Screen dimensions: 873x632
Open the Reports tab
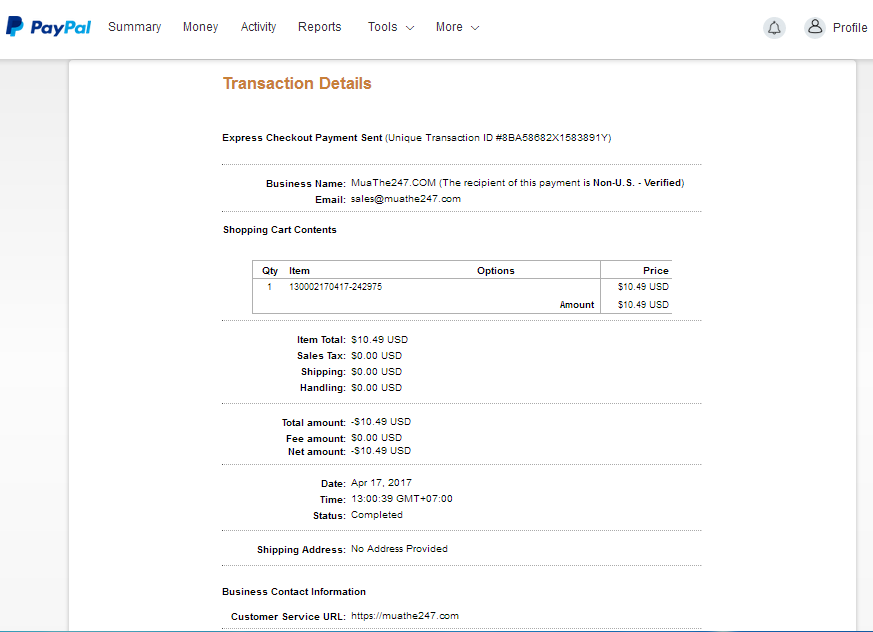[320, 27]
